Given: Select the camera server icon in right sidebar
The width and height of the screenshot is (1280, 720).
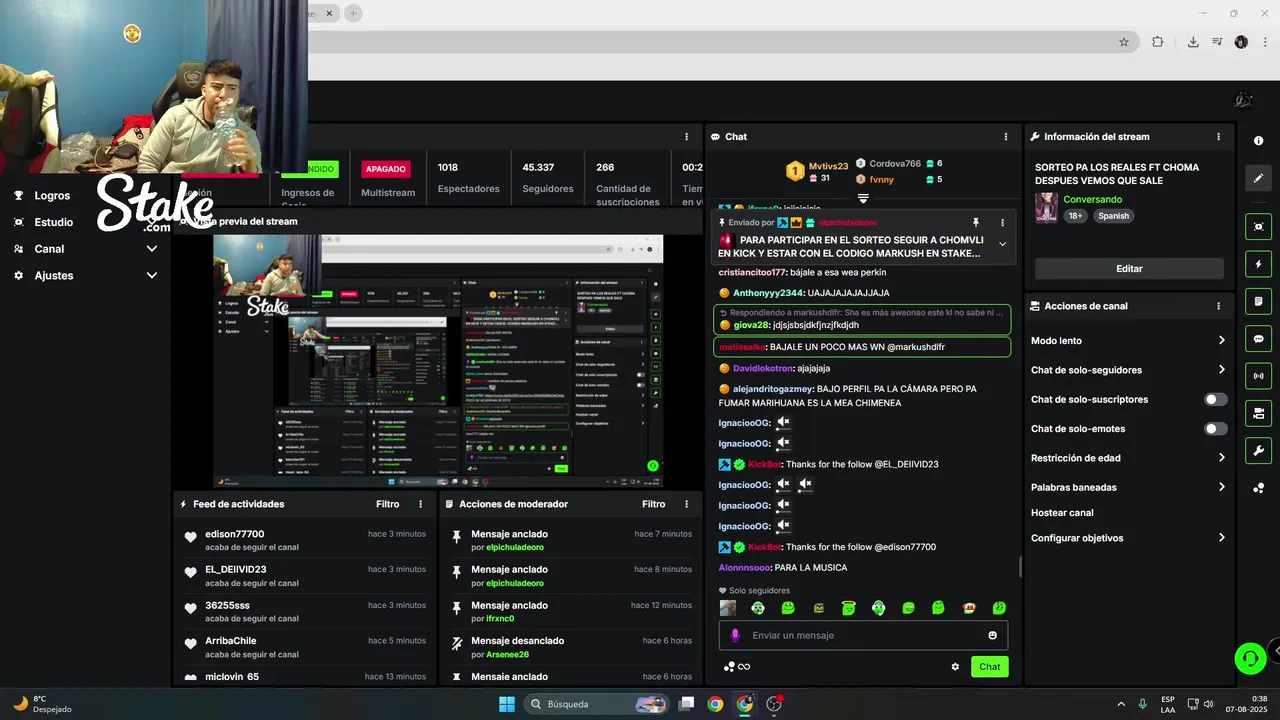Looking at the screenshot, I should (1258, 413).
